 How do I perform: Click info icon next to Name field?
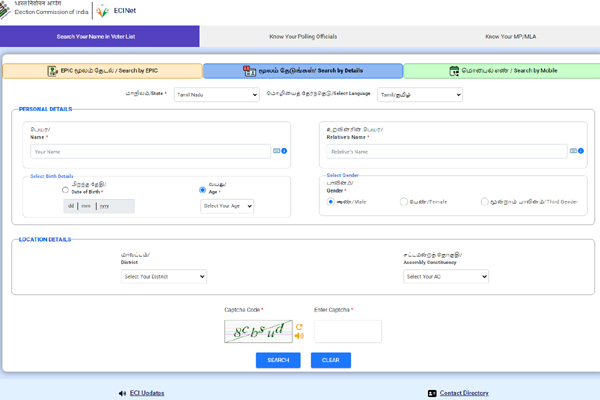tap(284, 151)
